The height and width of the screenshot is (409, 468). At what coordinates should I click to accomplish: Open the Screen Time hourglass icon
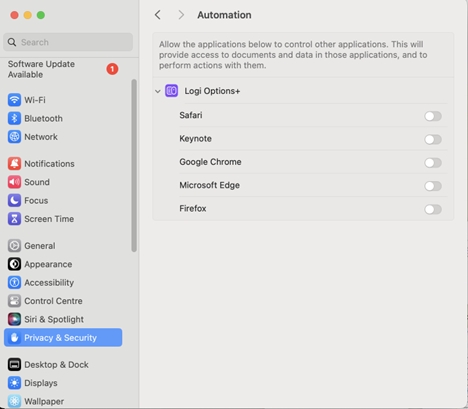[x=14, y=219]
